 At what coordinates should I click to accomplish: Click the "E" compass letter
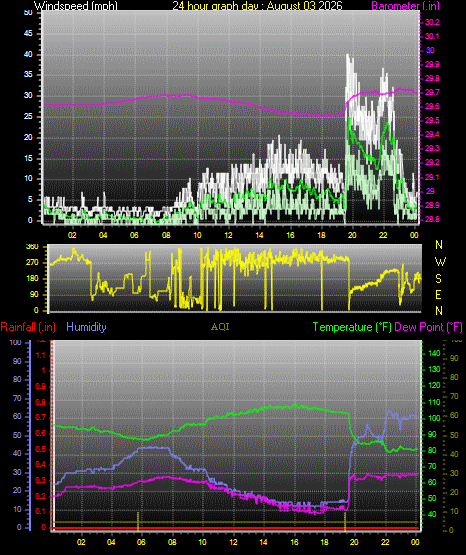click(x=438, y=294)
